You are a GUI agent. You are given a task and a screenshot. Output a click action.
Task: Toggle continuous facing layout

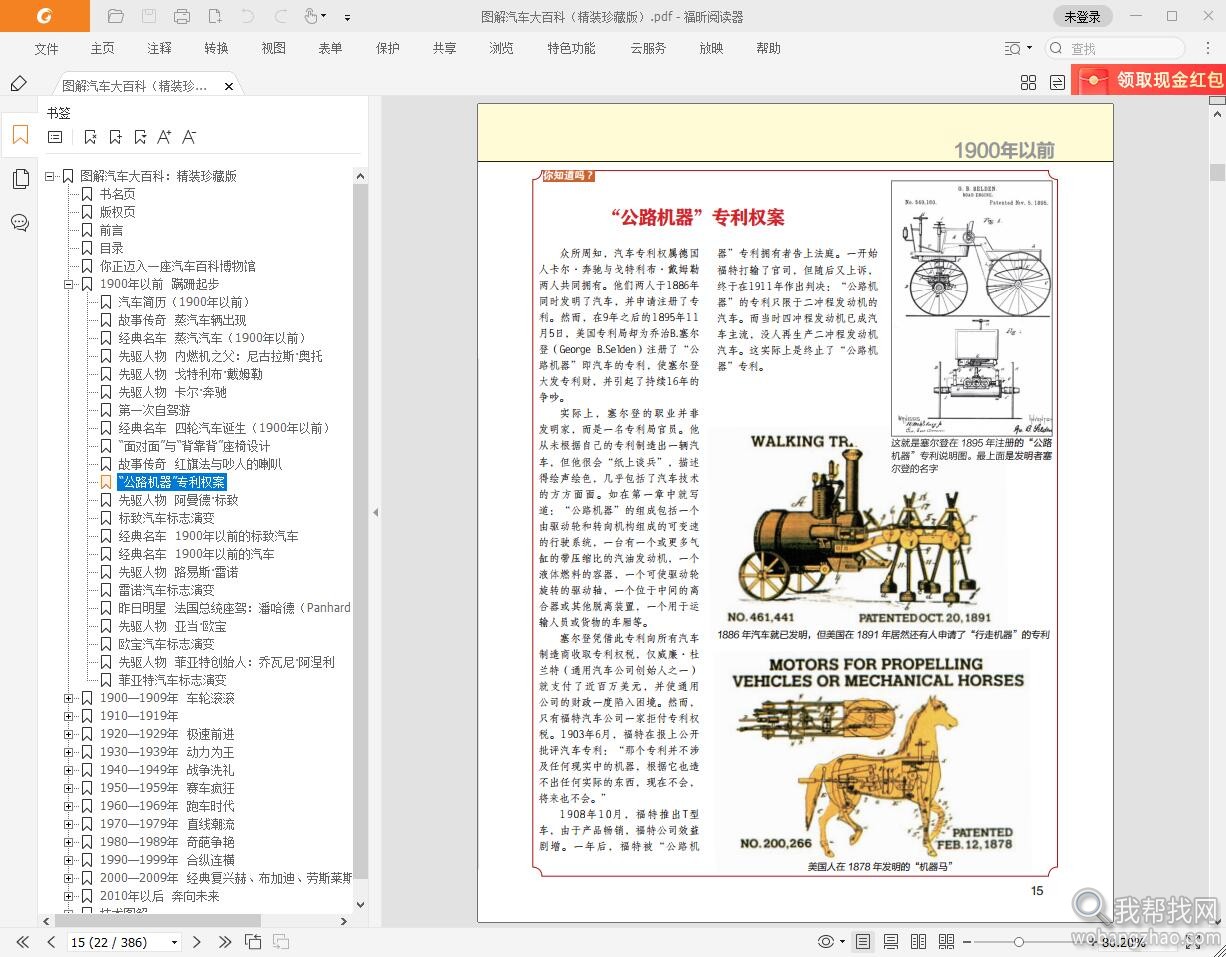pos(946,942)
